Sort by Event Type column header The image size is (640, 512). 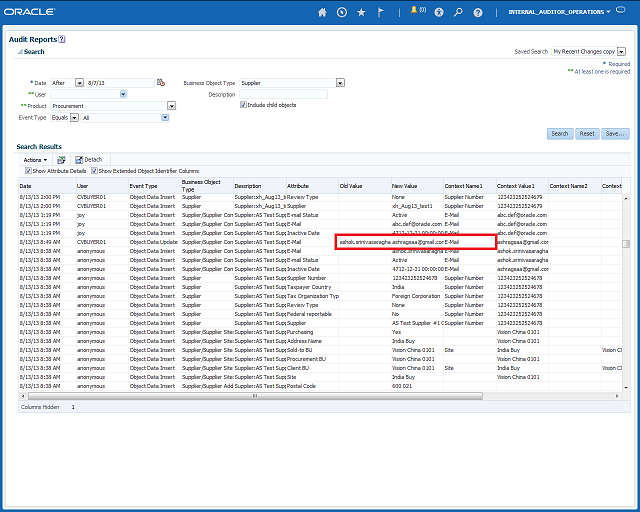[x=155, y=186]
